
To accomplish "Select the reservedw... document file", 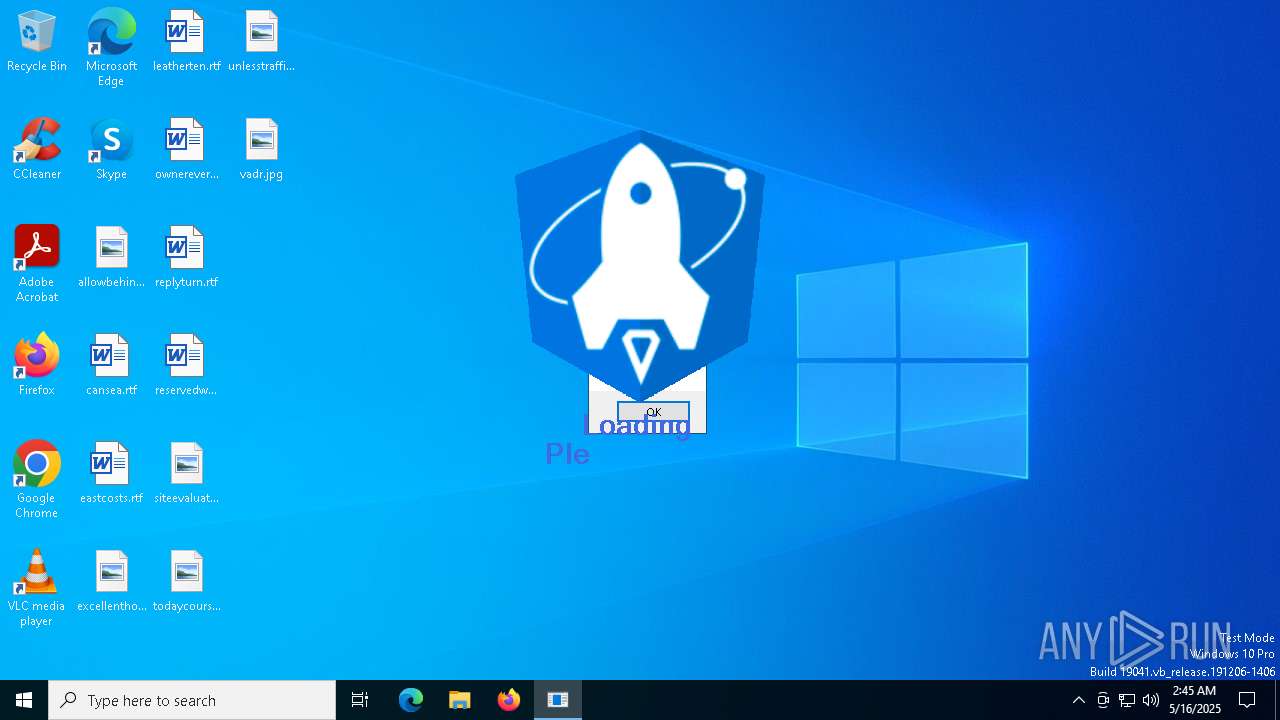I will (x=186, y=366).
